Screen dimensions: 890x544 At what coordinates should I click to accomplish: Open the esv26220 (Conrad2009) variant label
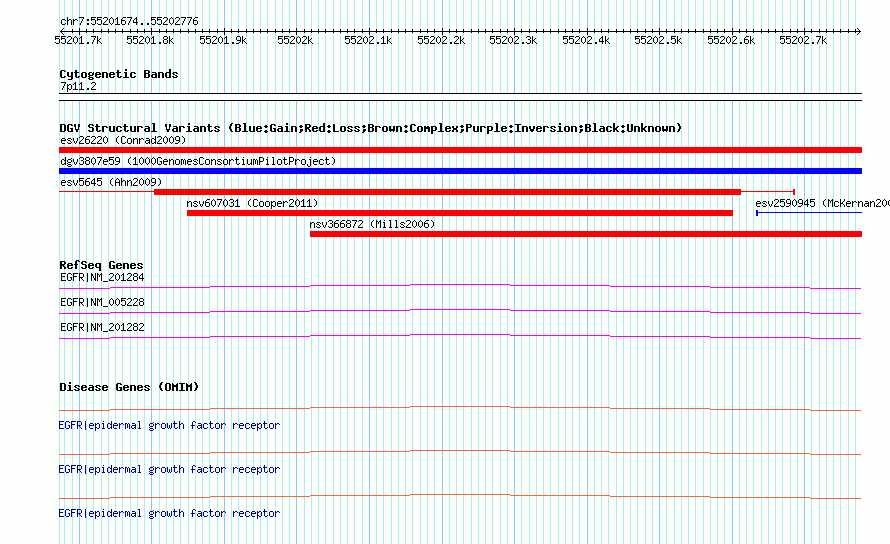[123, 140]
